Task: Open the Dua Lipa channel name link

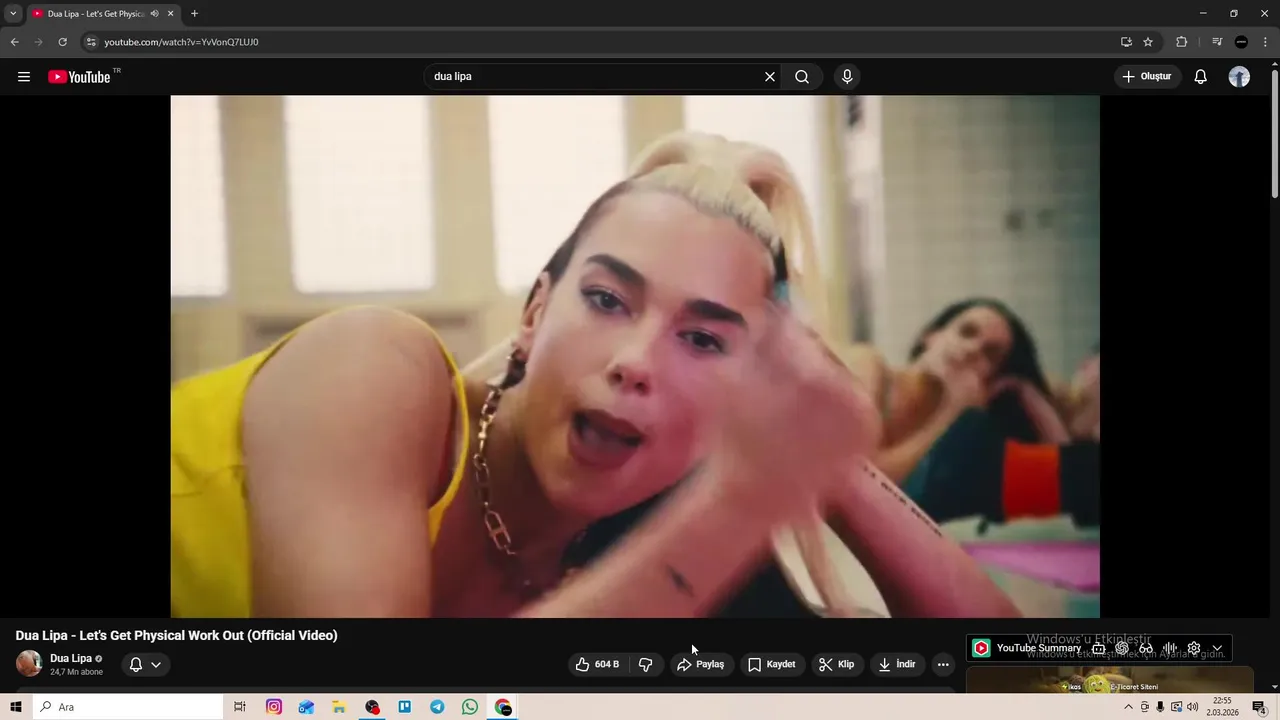Action: pyautogui.click(x=71, y=659)
